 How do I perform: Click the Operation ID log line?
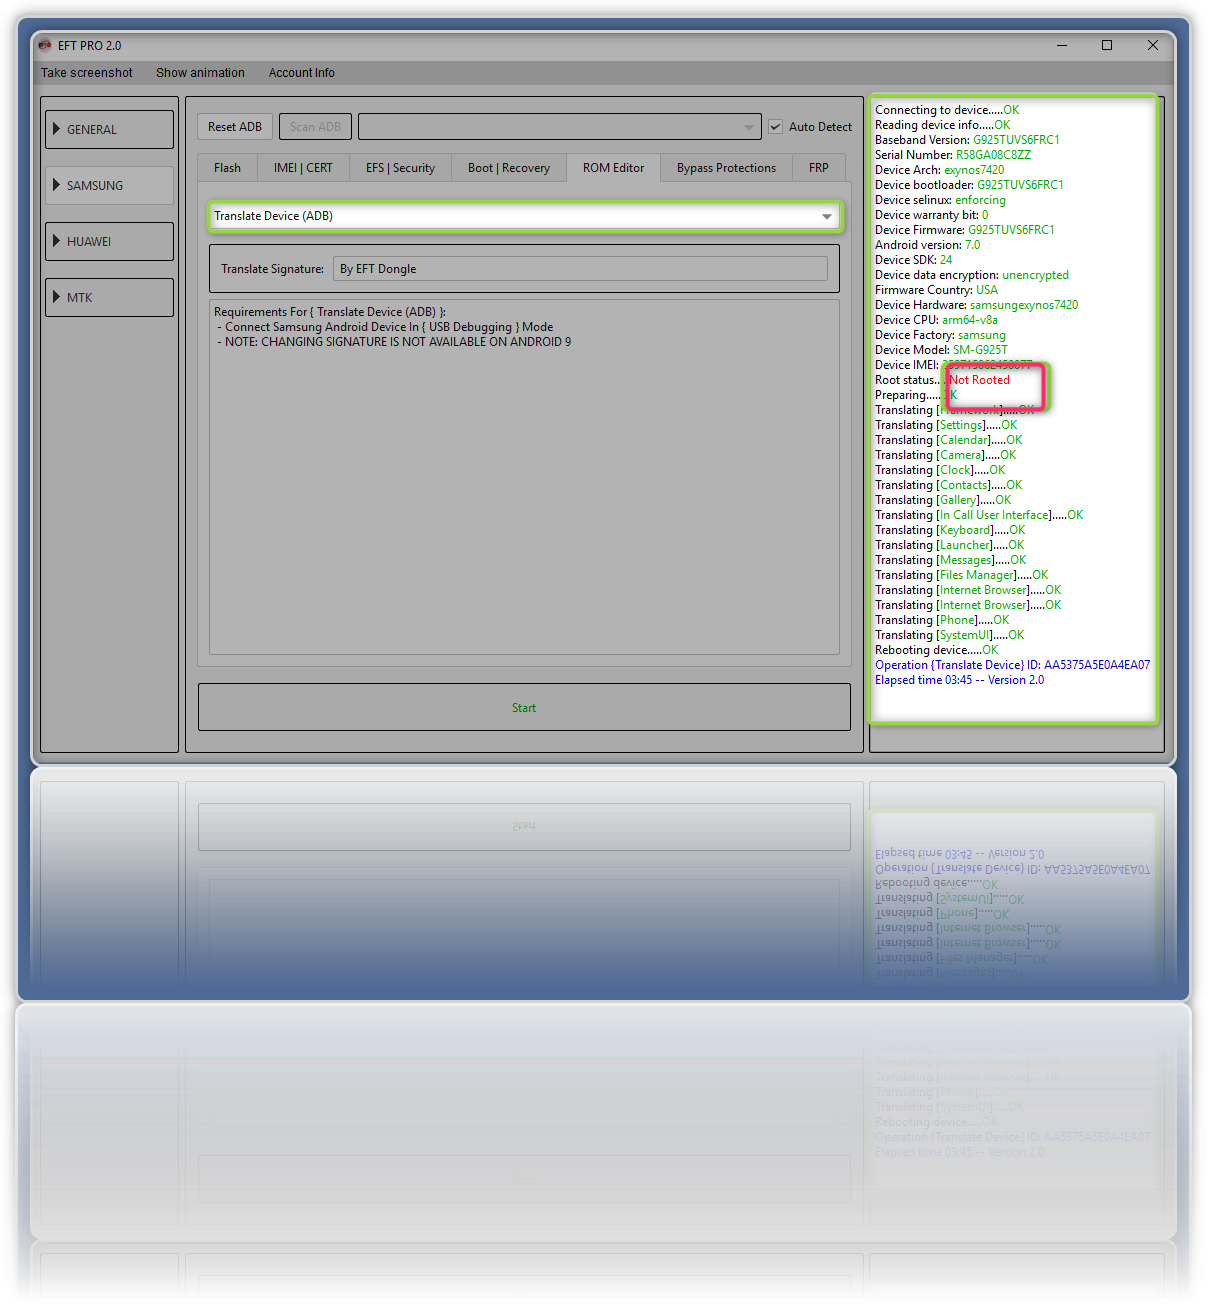[x=1012, y=665]
